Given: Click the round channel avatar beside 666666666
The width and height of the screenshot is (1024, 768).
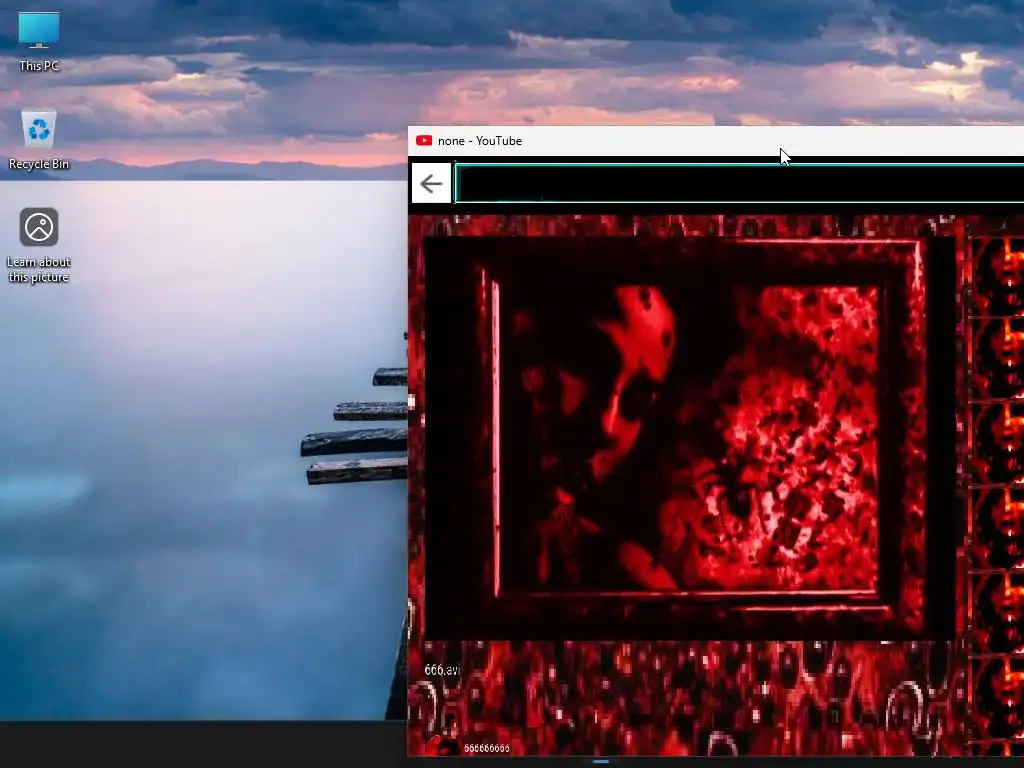Looking at the screenshot, I should [x=445, y=746].
